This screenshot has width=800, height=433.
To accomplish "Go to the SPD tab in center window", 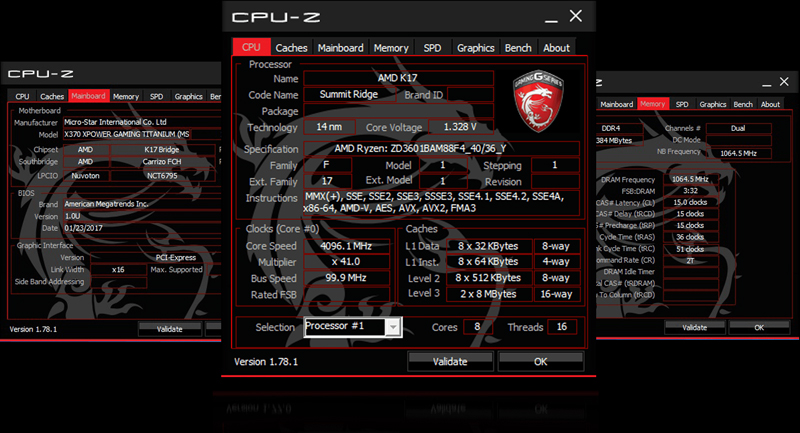I will [x=432, y=47].
